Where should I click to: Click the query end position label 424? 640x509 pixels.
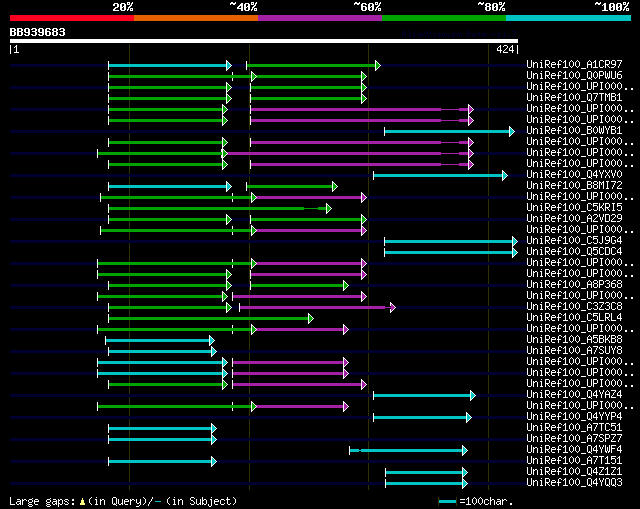click(505, 49)
